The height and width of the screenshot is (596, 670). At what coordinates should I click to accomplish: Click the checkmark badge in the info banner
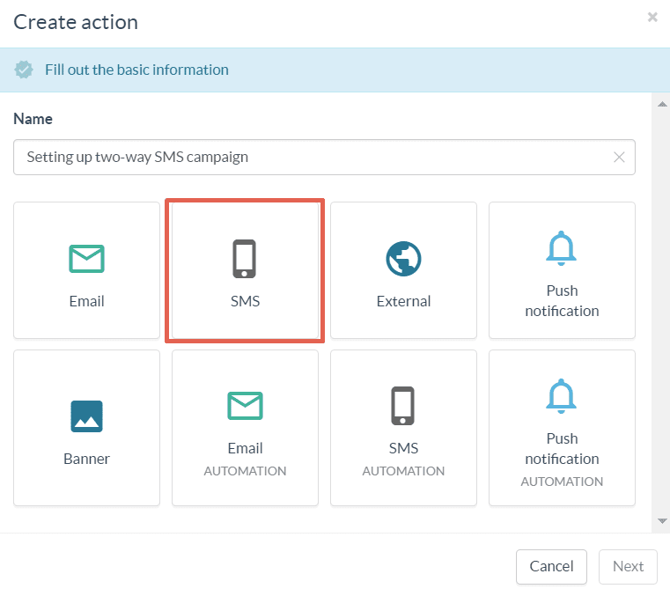(x=24, y=70)
